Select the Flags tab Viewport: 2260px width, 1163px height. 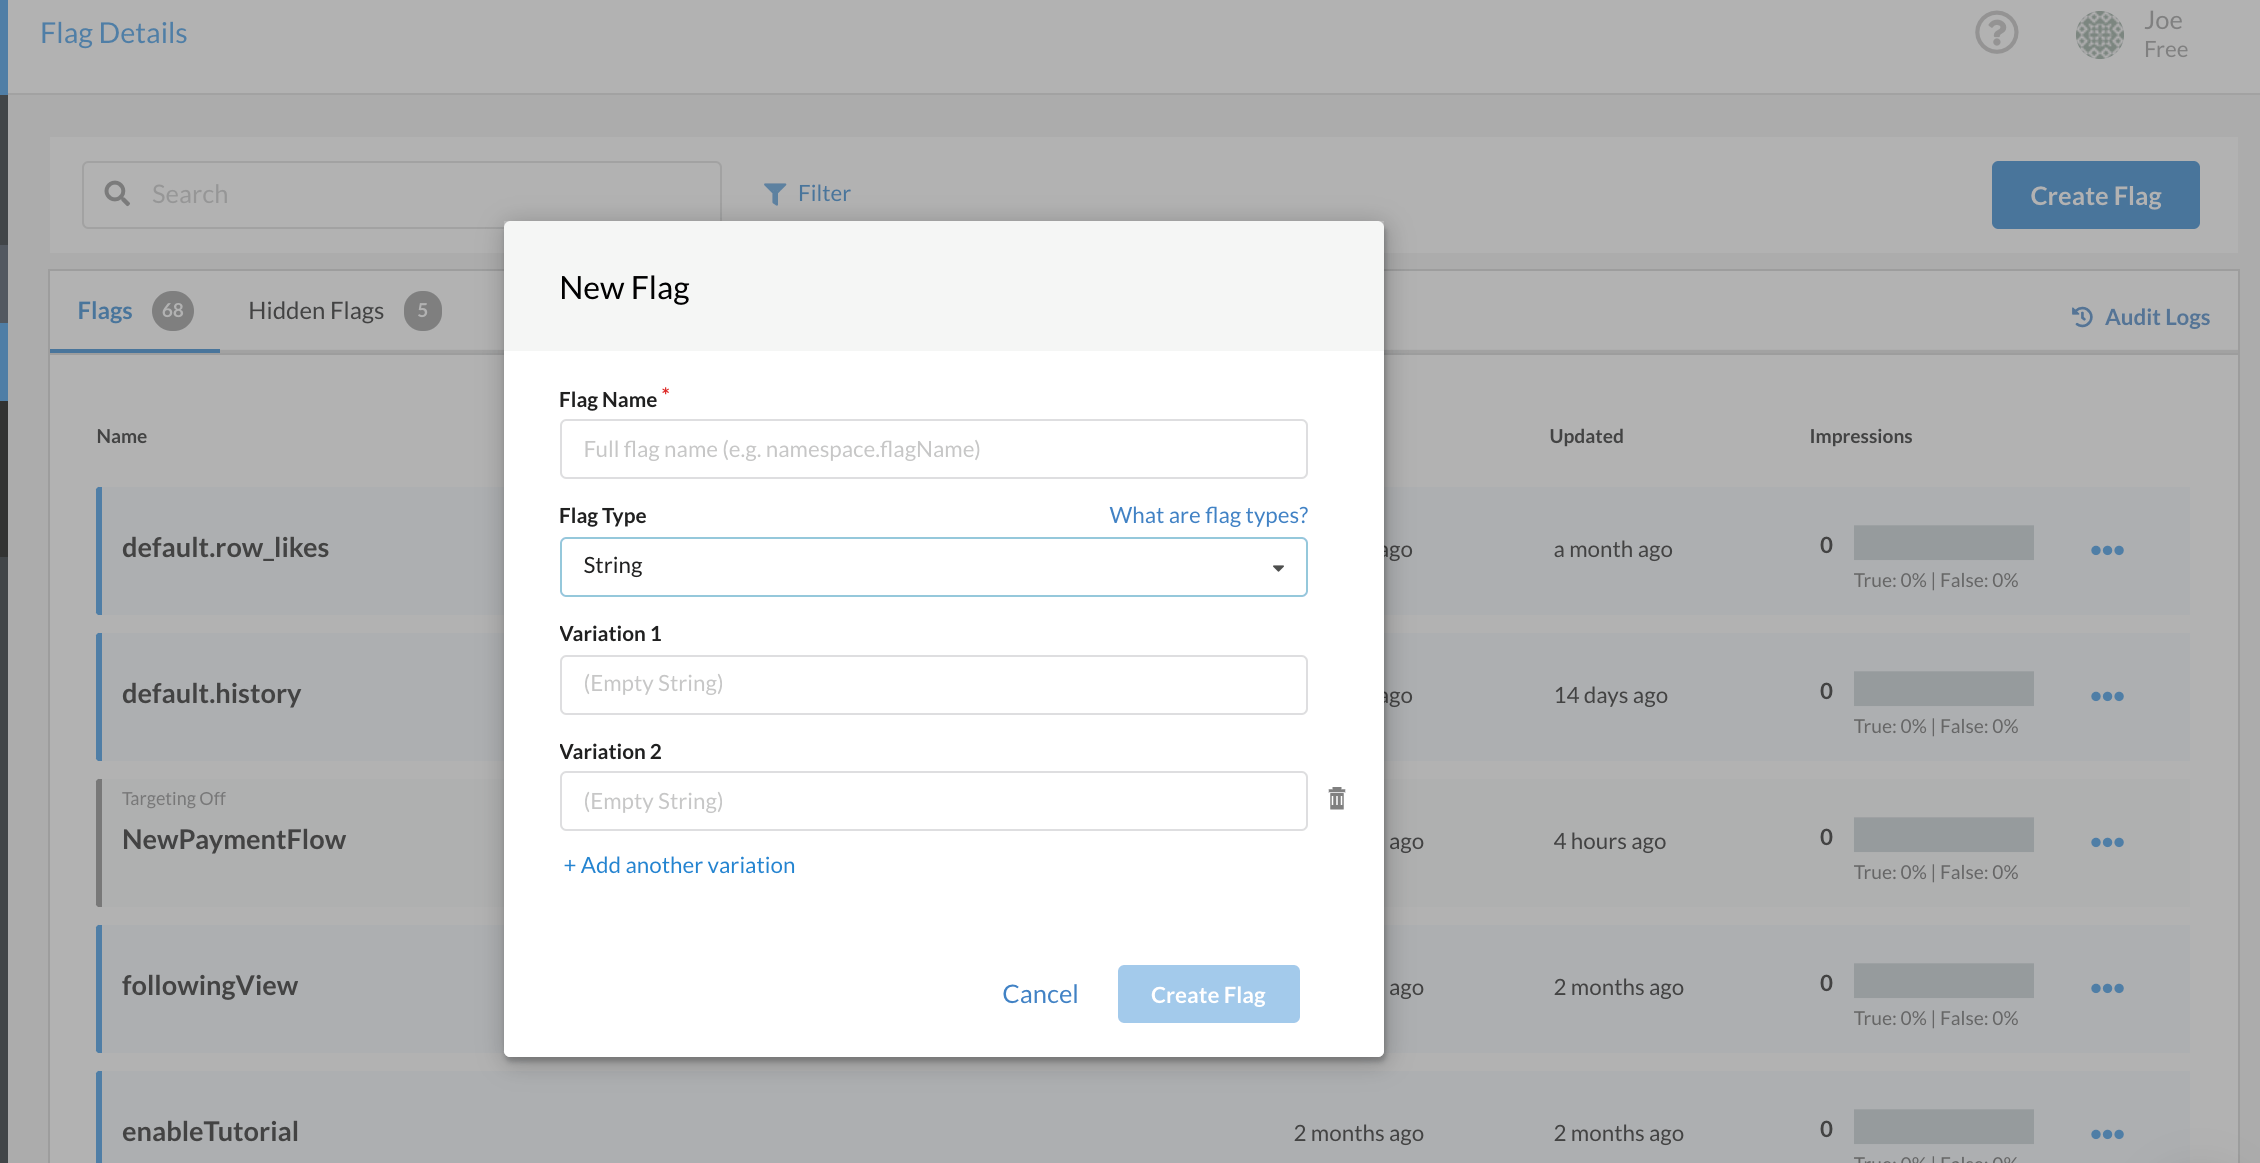click(x=105, y=310)
